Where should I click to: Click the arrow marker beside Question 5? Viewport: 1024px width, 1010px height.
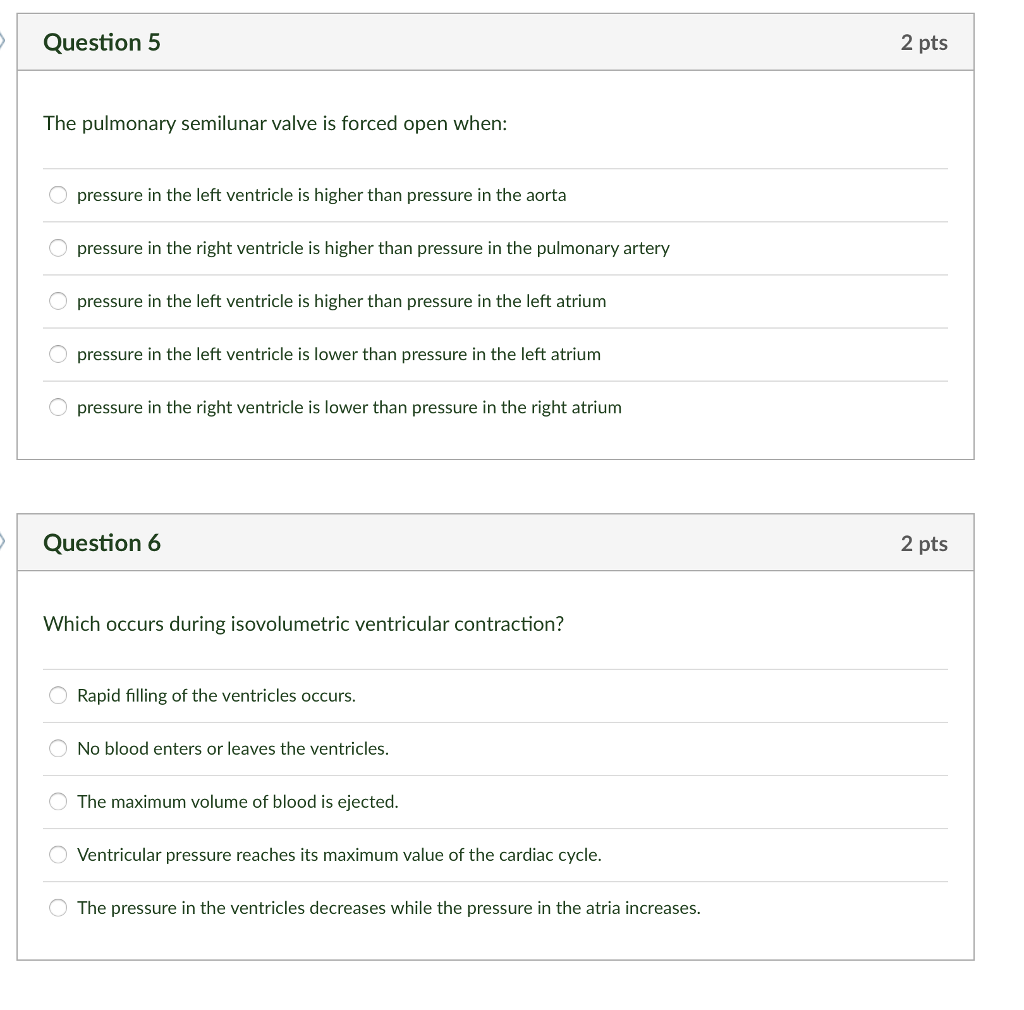tap(4, 42)
